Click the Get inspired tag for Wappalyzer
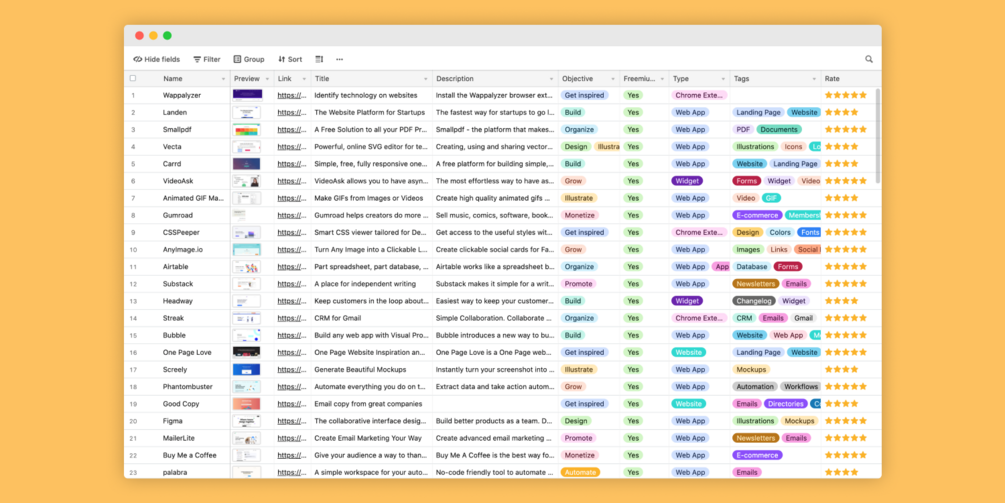The image size is (1005, 503). click(x=583, y=95)
